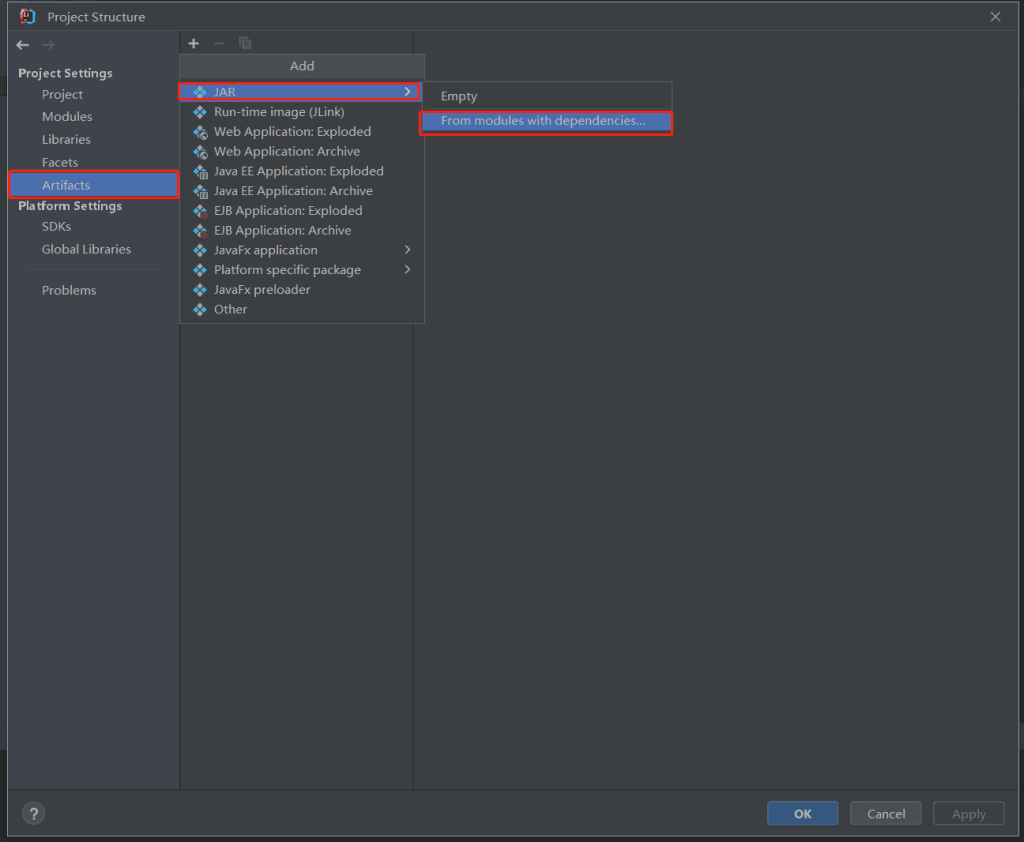Choose EJB Application: Archive entry
This screenshot has height=842, width=1024.
(x=282, y=230)
